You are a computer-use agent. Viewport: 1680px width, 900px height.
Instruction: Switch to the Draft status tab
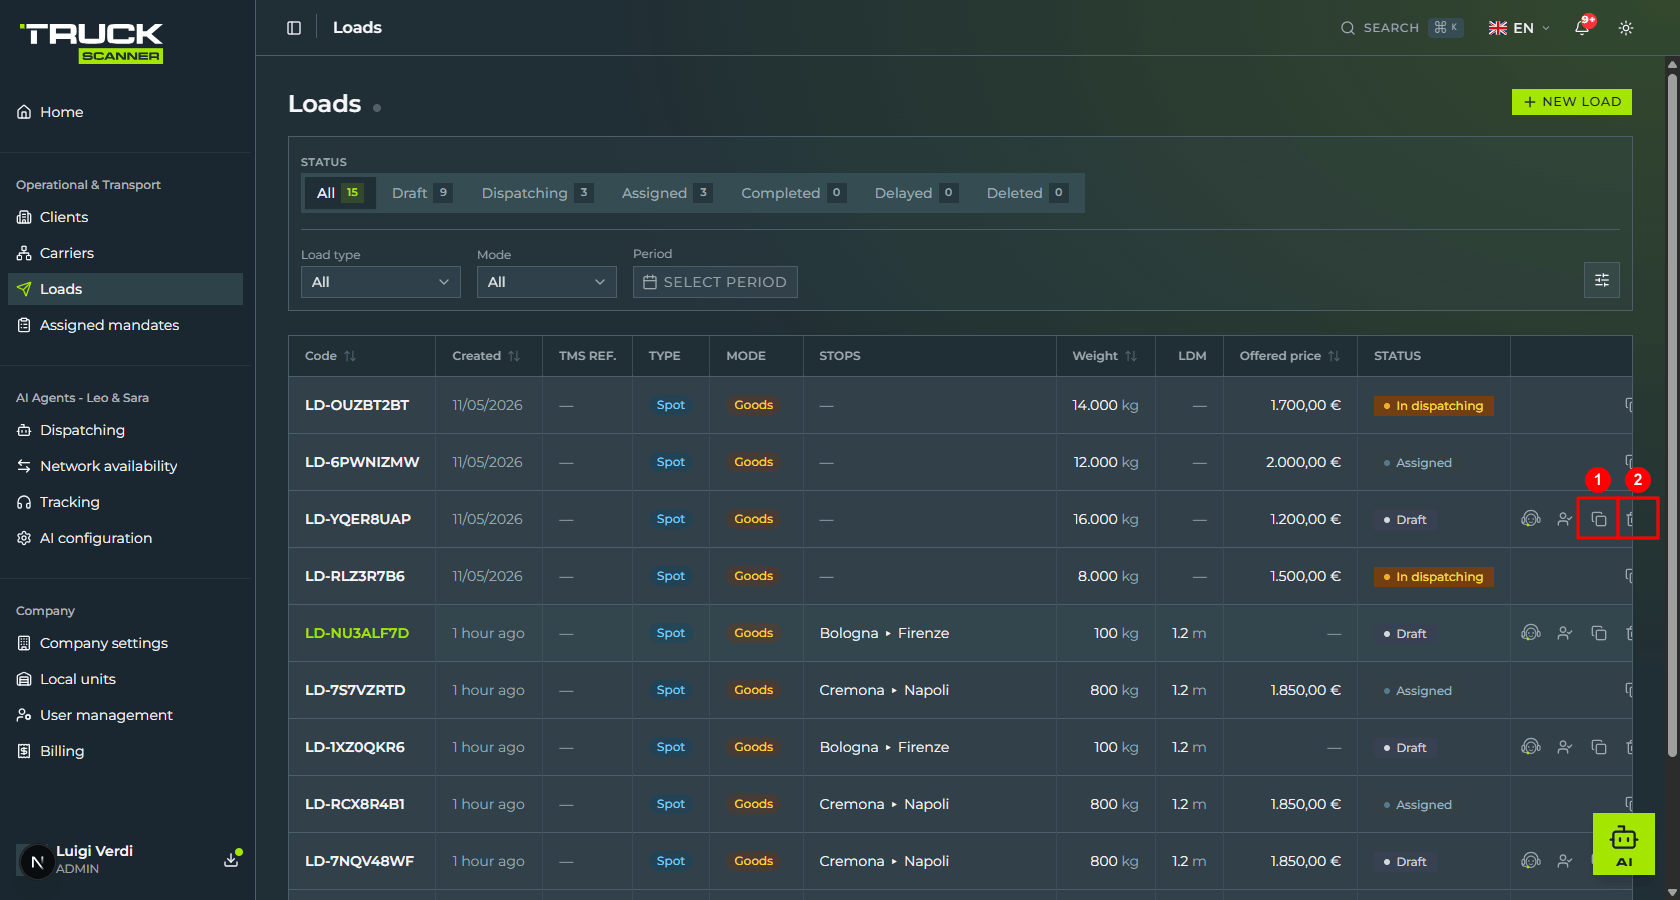click(x=422, y=193)
